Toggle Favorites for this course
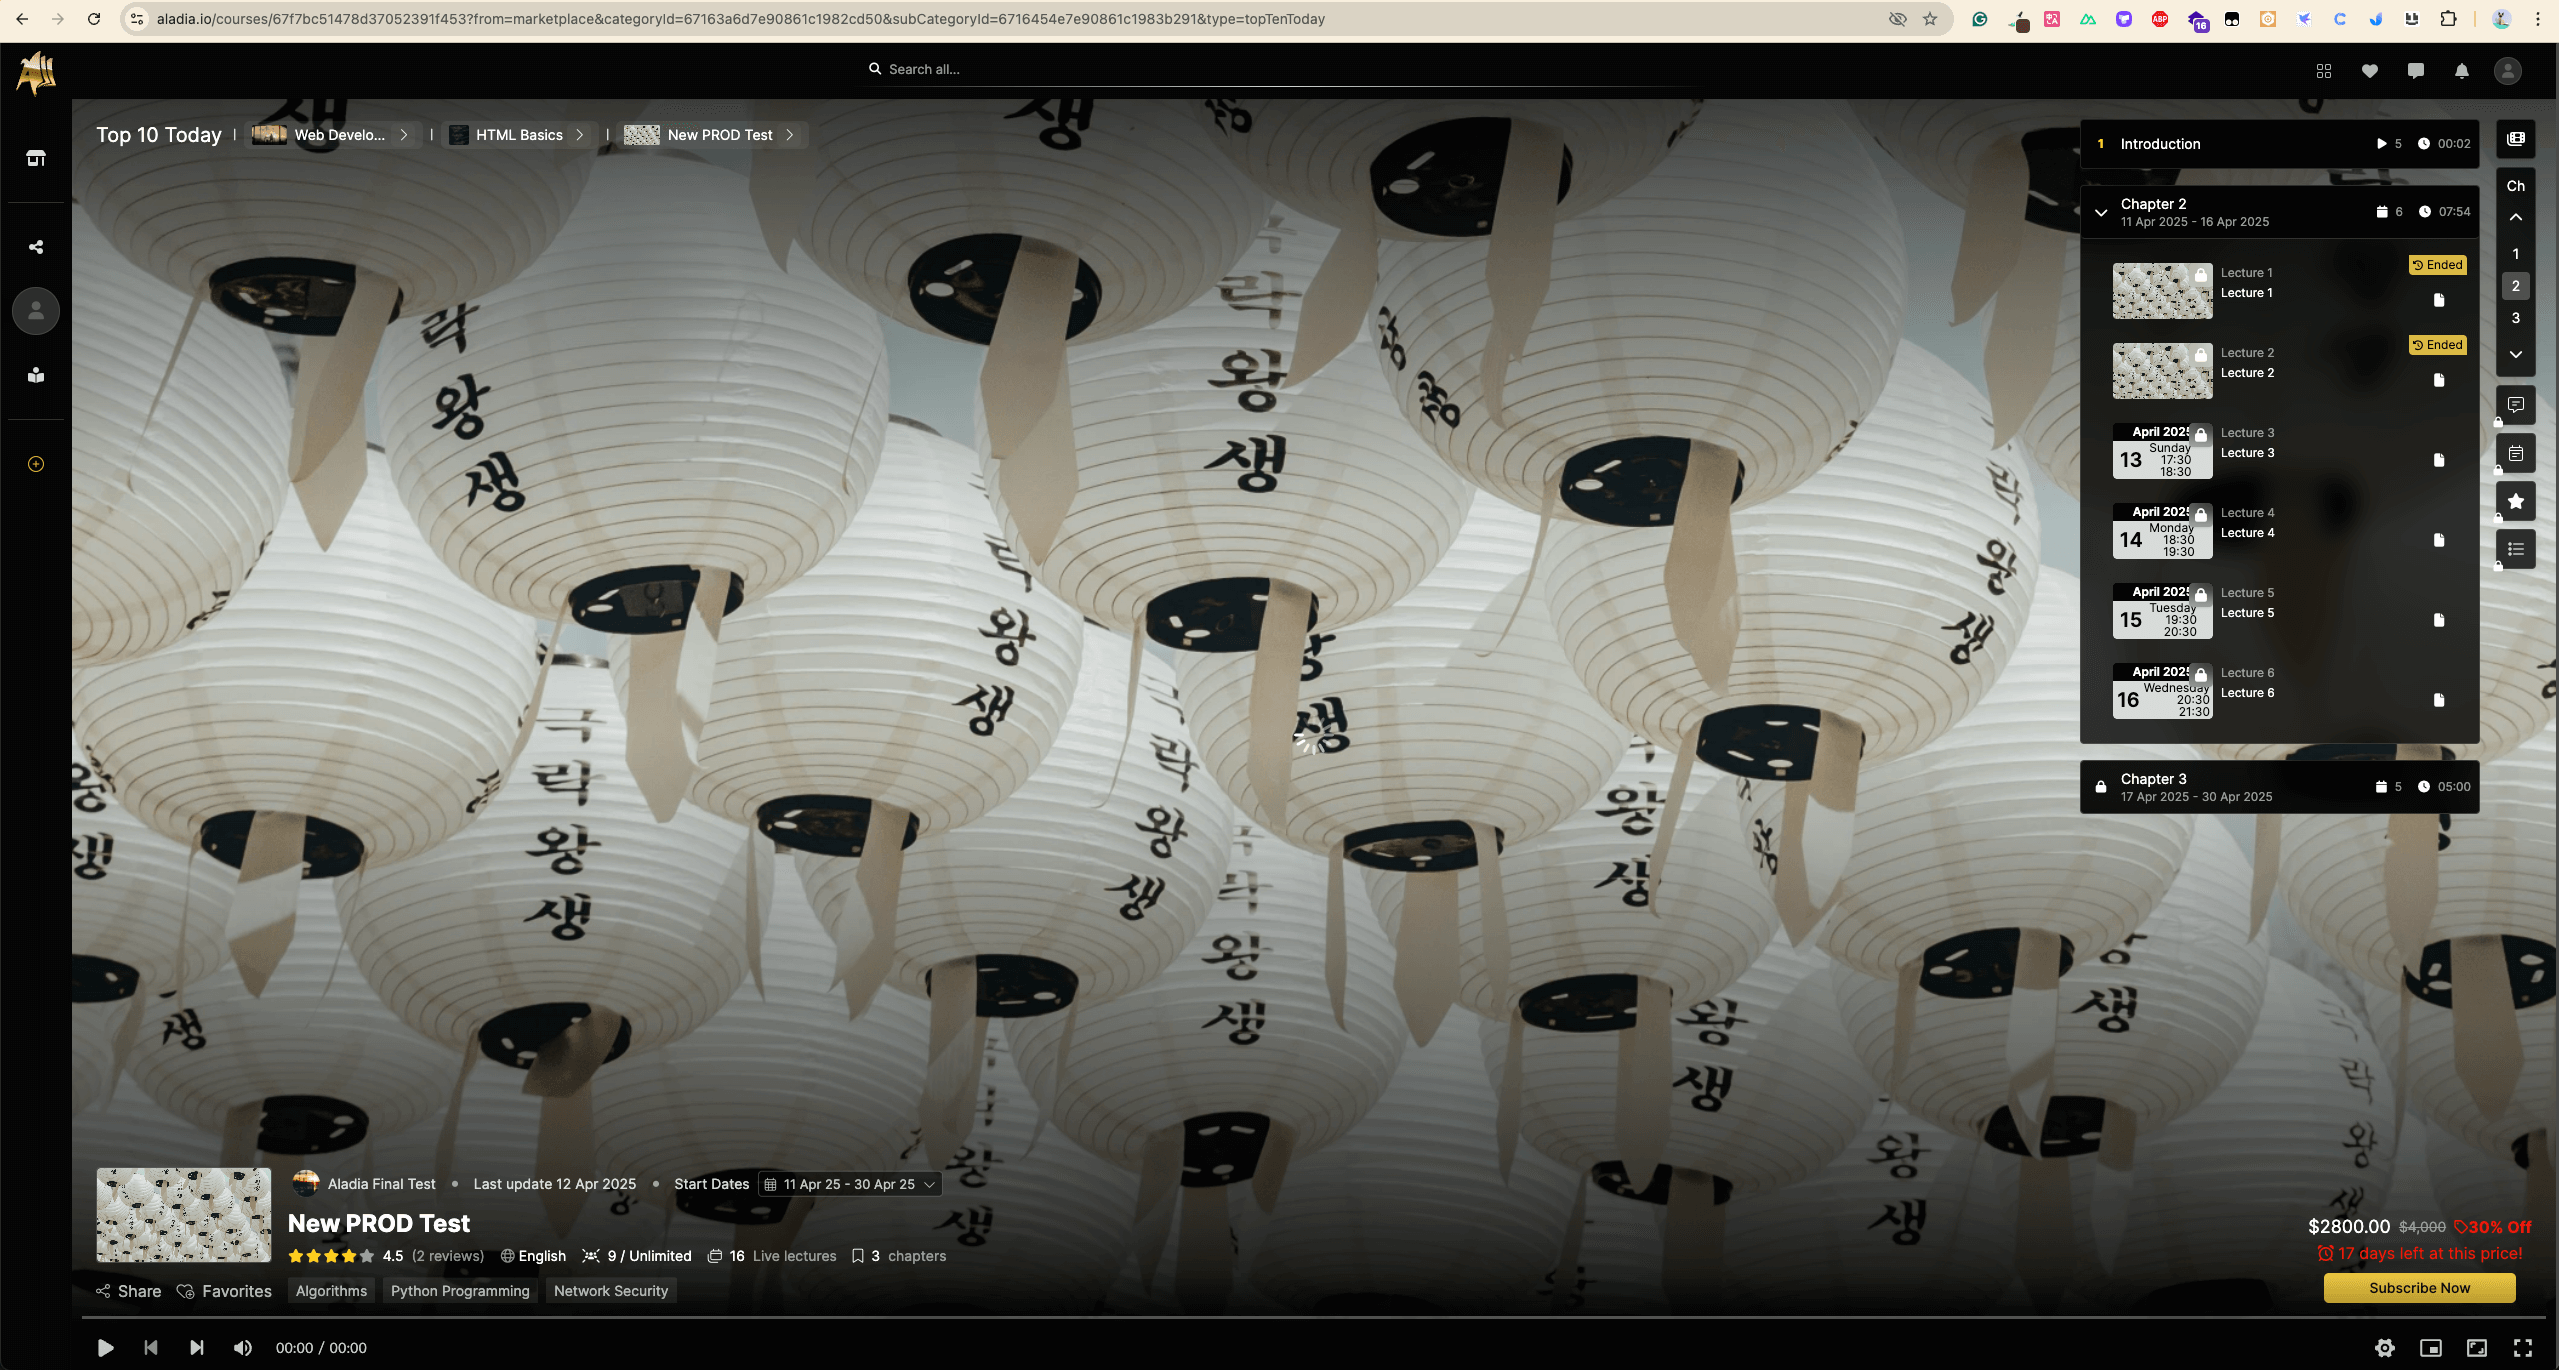2559x1370 pixels. click(x=224, y=1291)
